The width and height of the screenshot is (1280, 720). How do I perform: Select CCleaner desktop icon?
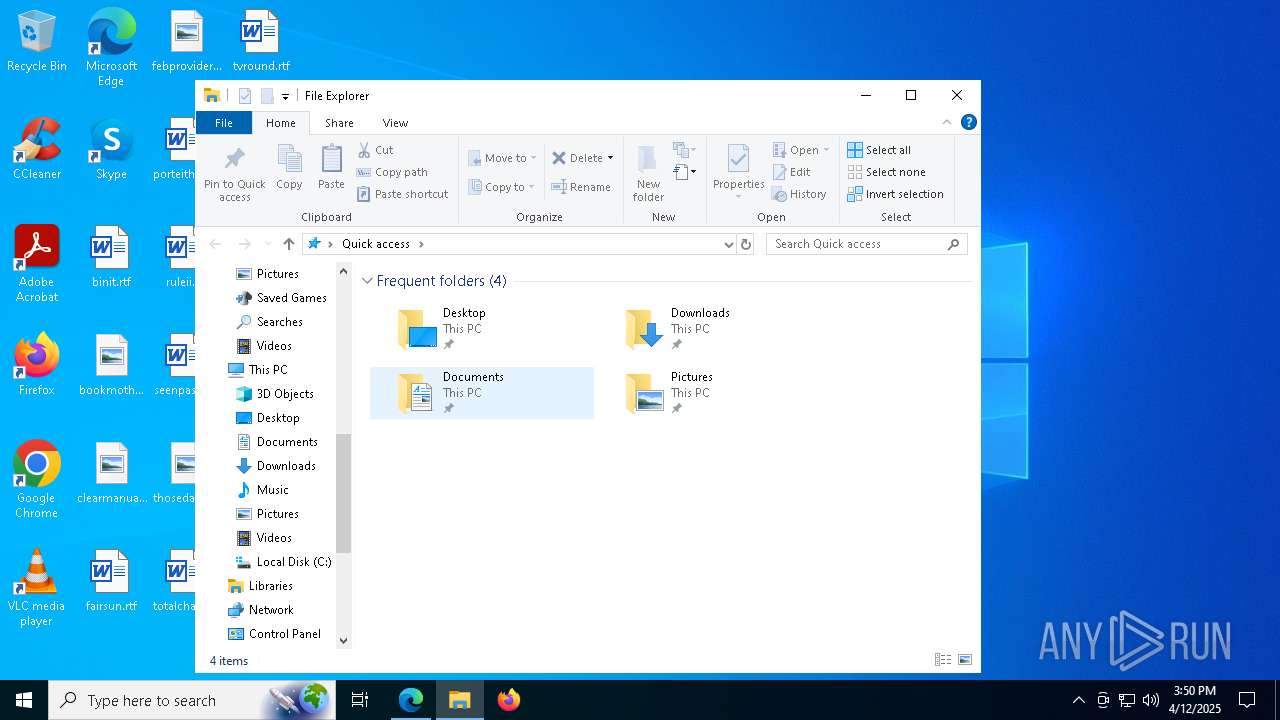point(37,149)
